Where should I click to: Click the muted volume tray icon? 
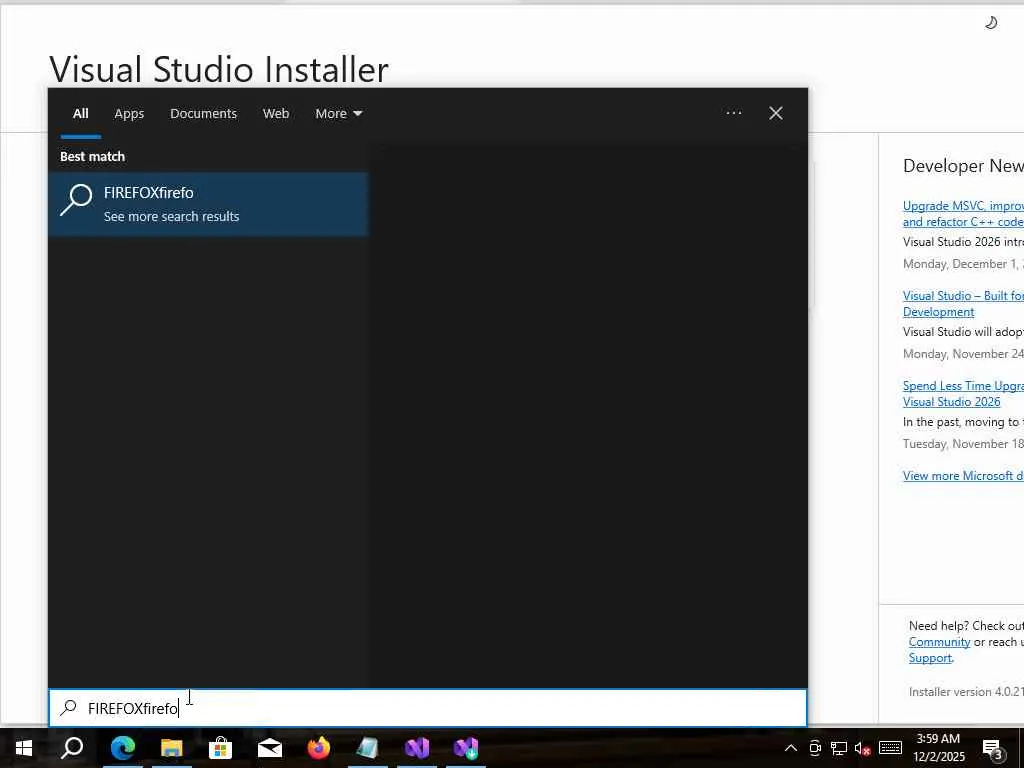[x=863, y=748]
